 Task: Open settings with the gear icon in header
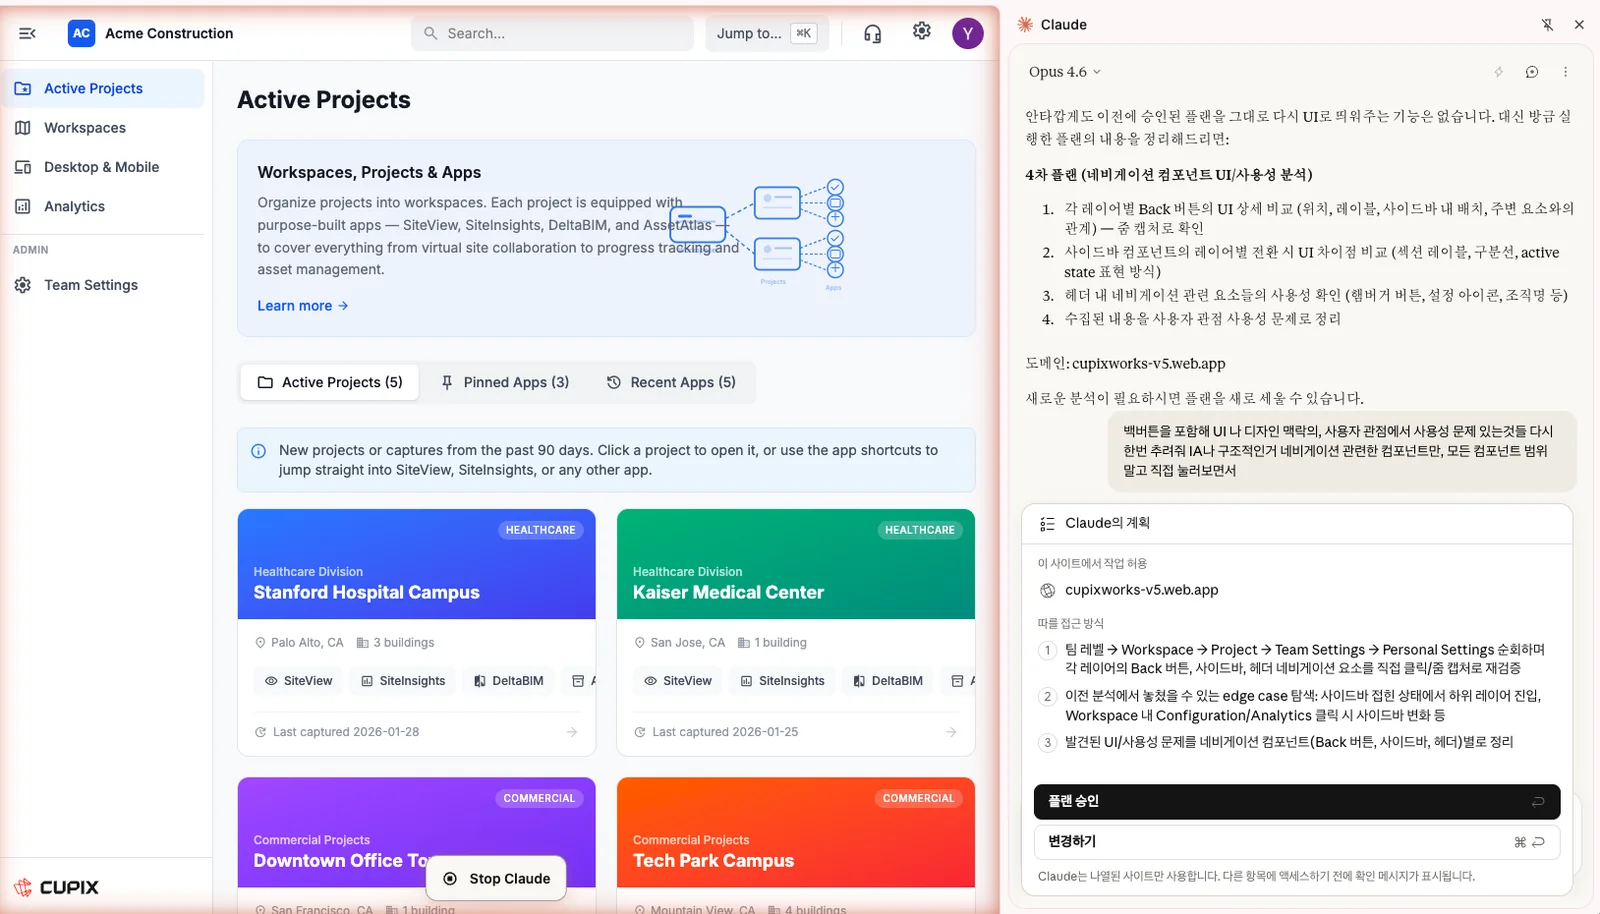[x=921, y=32]
